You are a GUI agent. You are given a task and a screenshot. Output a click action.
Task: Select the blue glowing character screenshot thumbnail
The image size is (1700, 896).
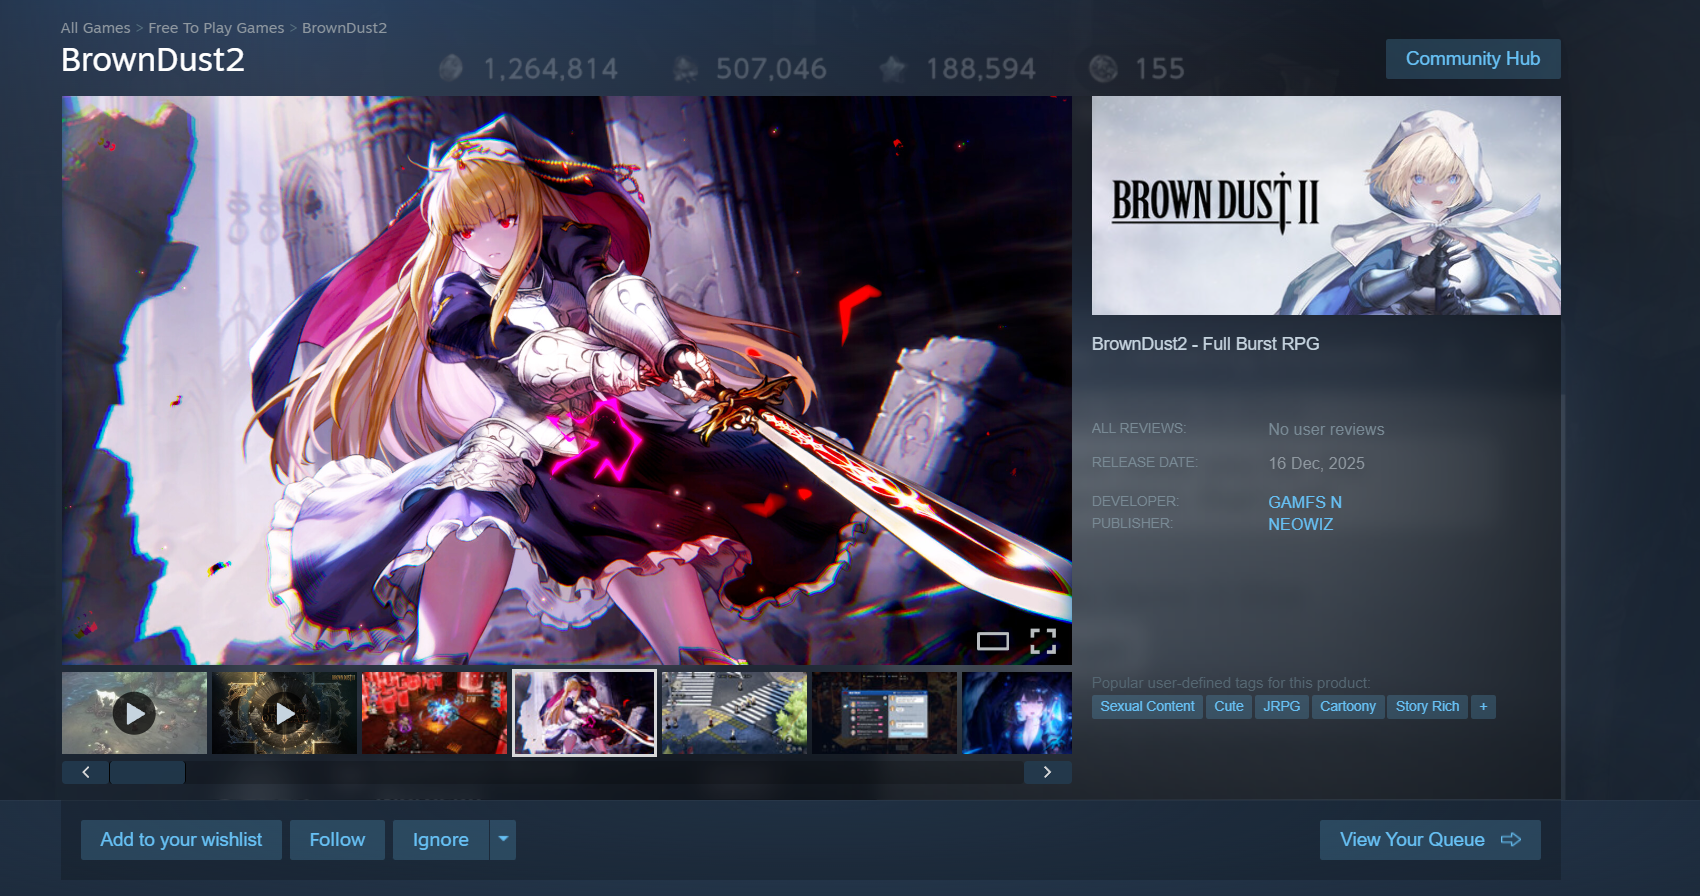1017,713
